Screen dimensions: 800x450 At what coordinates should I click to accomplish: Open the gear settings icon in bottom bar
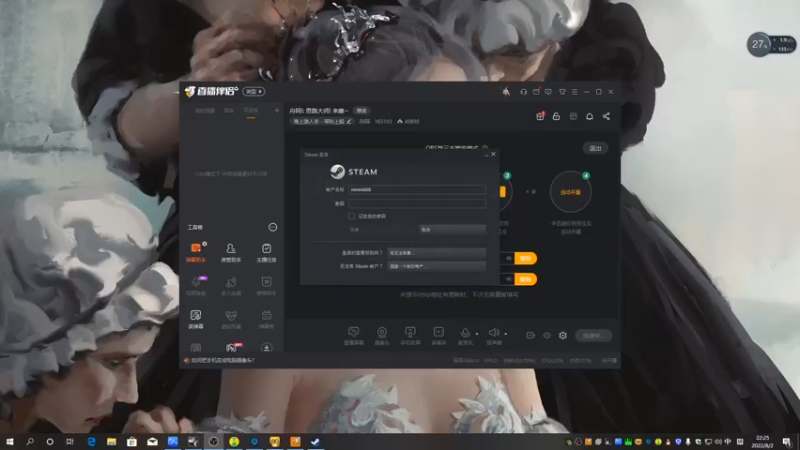563,335
